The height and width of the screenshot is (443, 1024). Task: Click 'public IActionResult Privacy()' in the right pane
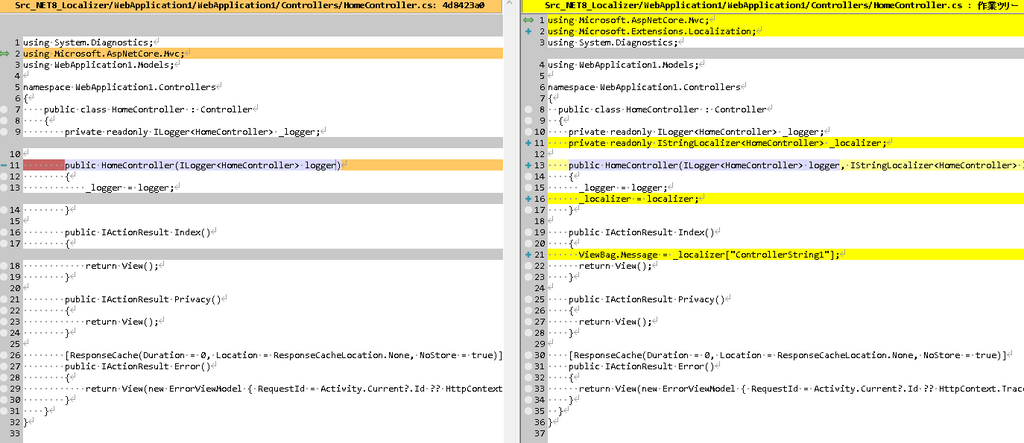647,299
